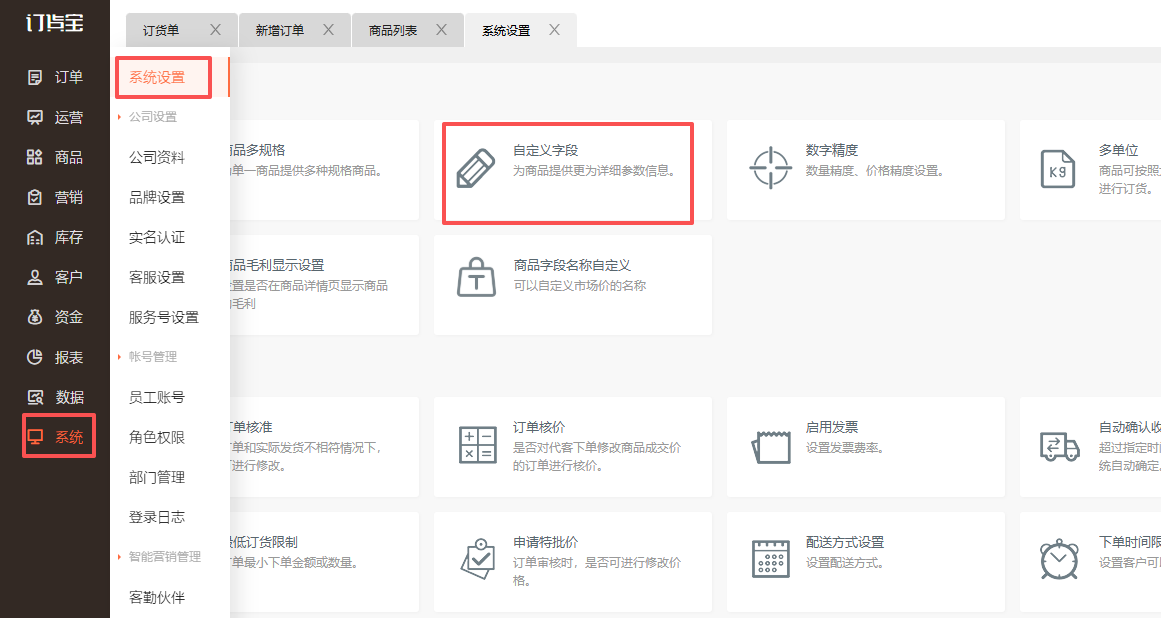Close the 订货单 tab
Image resolution: width=1161 pixels, height=618 pixels.
point(215,30)
